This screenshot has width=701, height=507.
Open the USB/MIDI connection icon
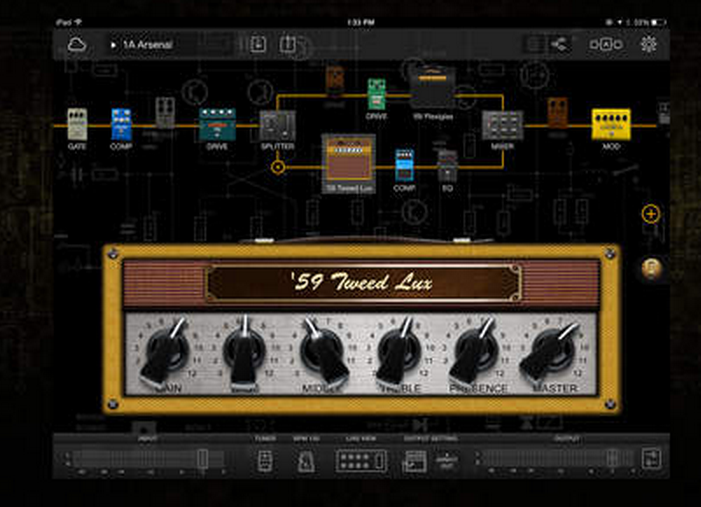click(559, 44)
